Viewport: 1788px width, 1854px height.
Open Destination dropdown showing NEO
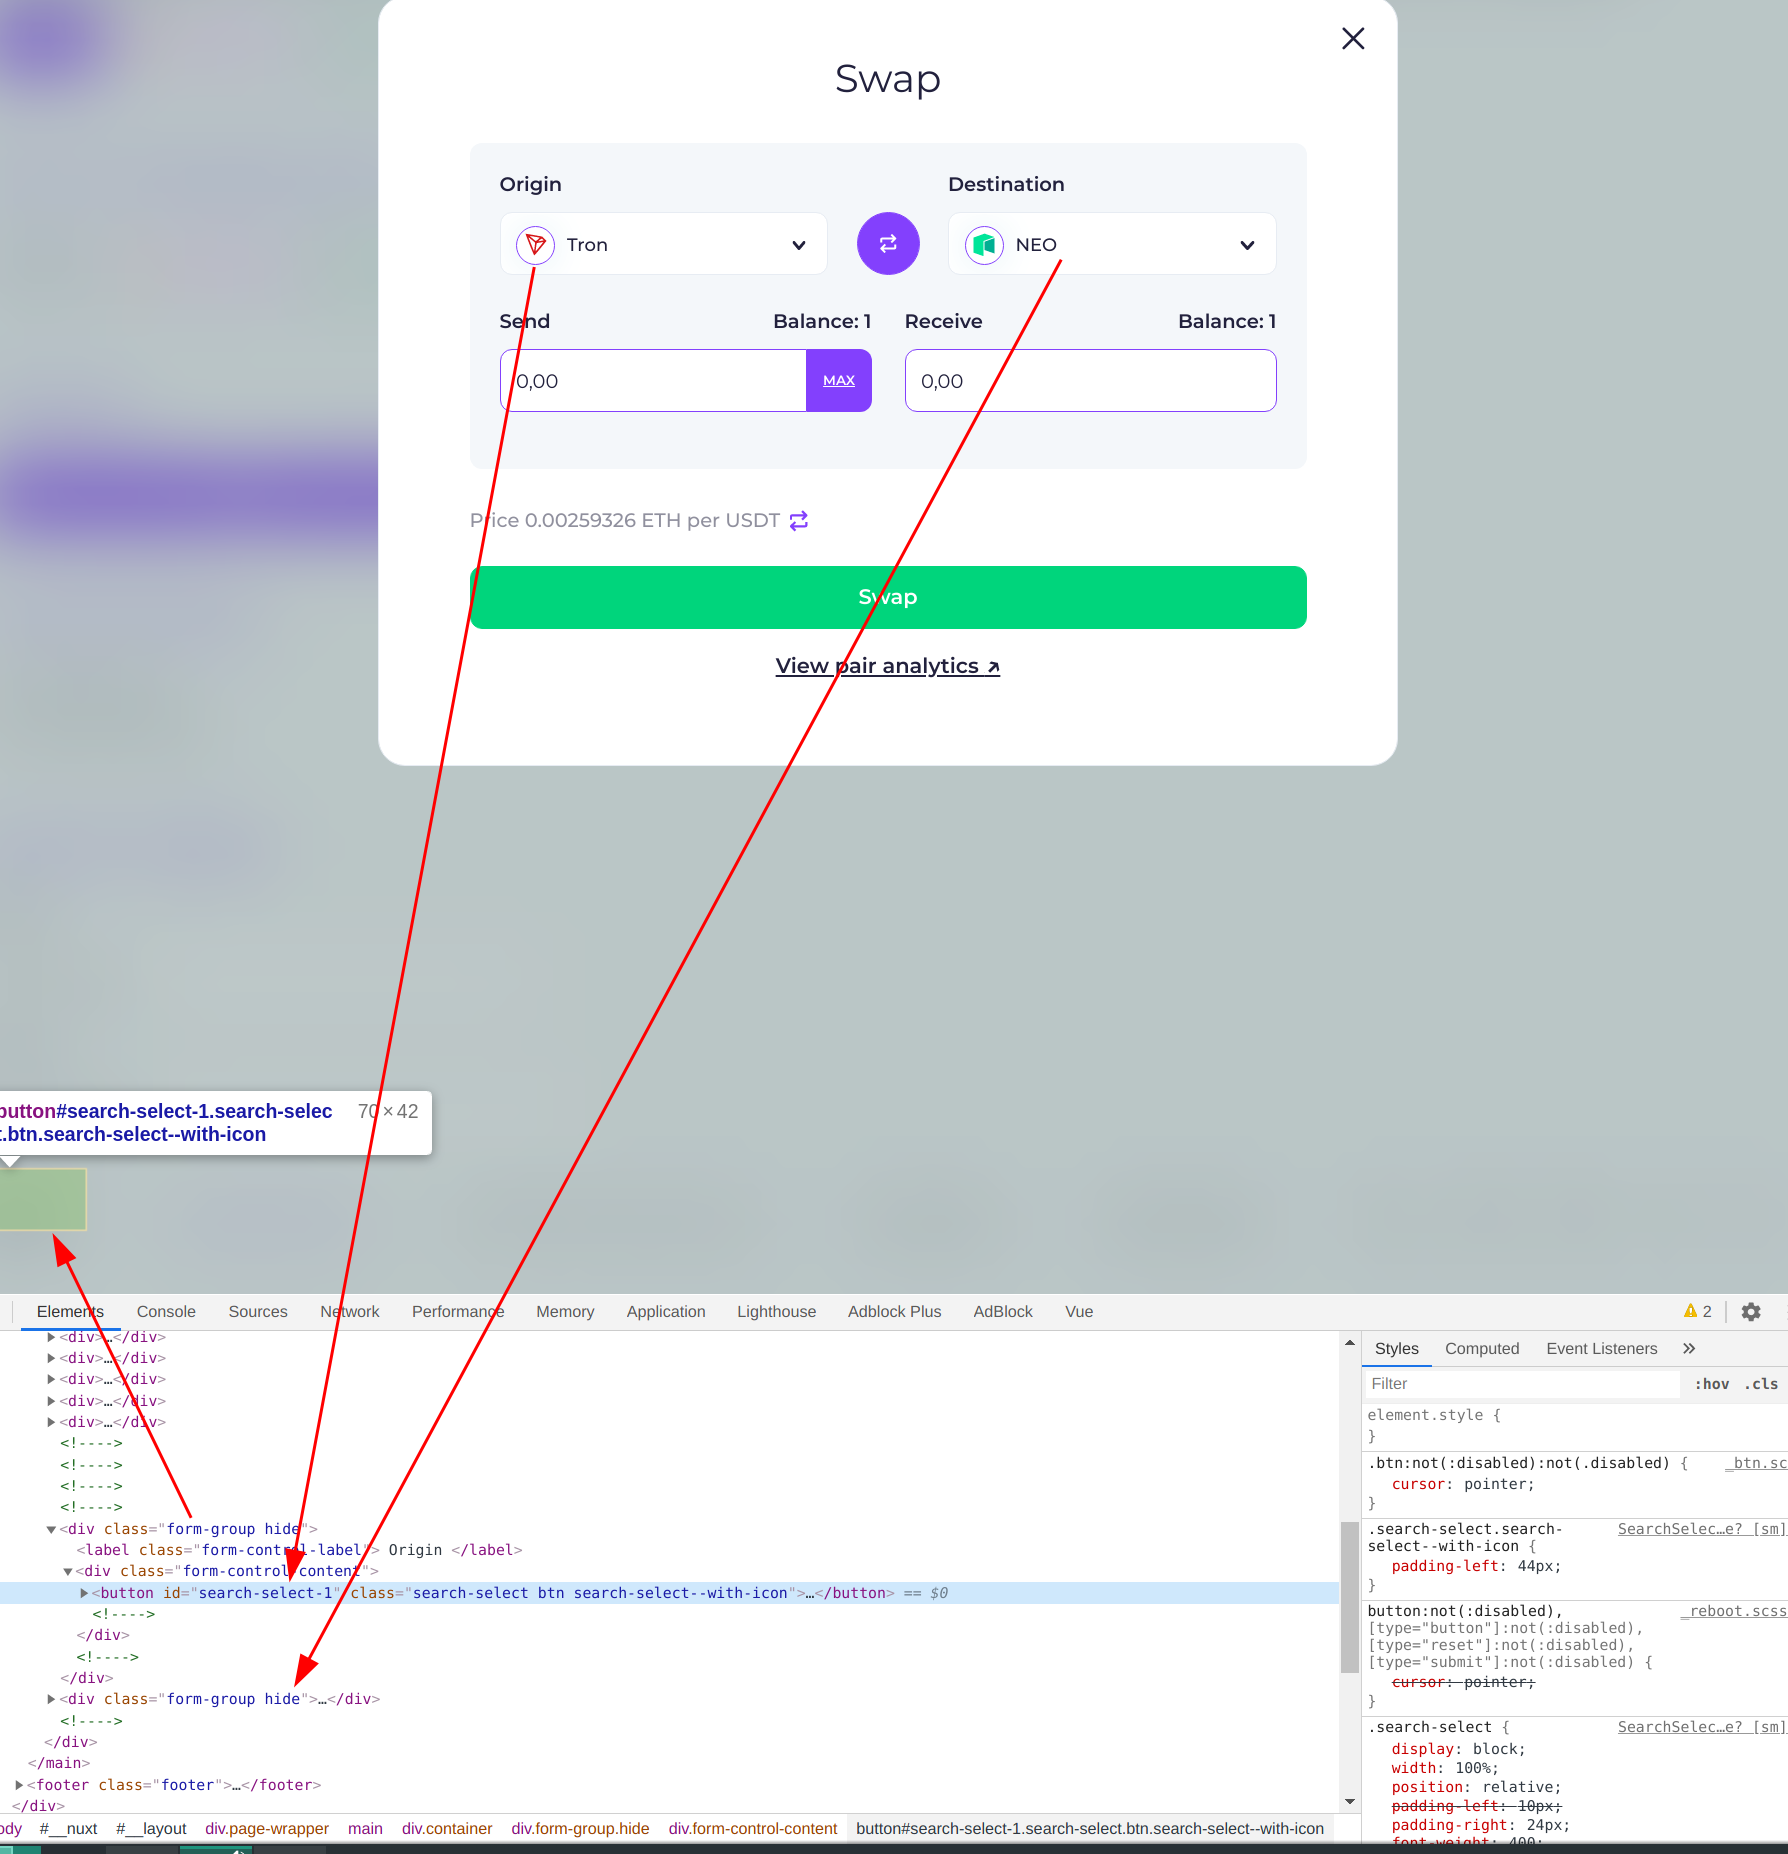click(1112, 244)
